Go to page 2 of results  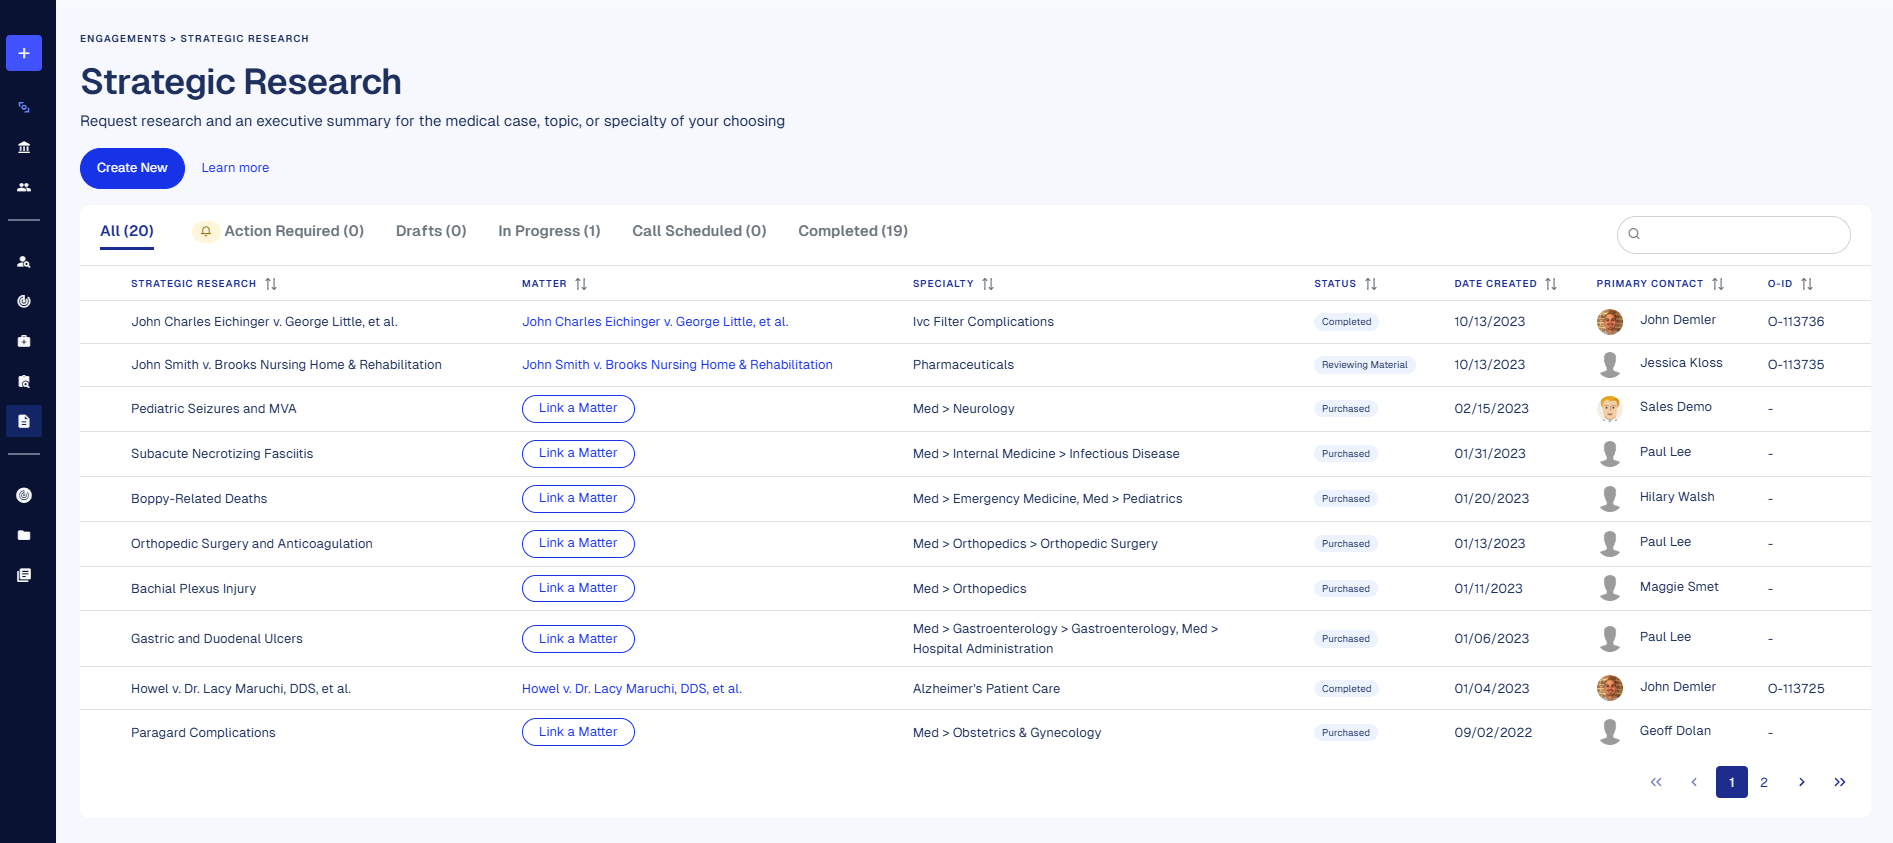[1764, 782]
